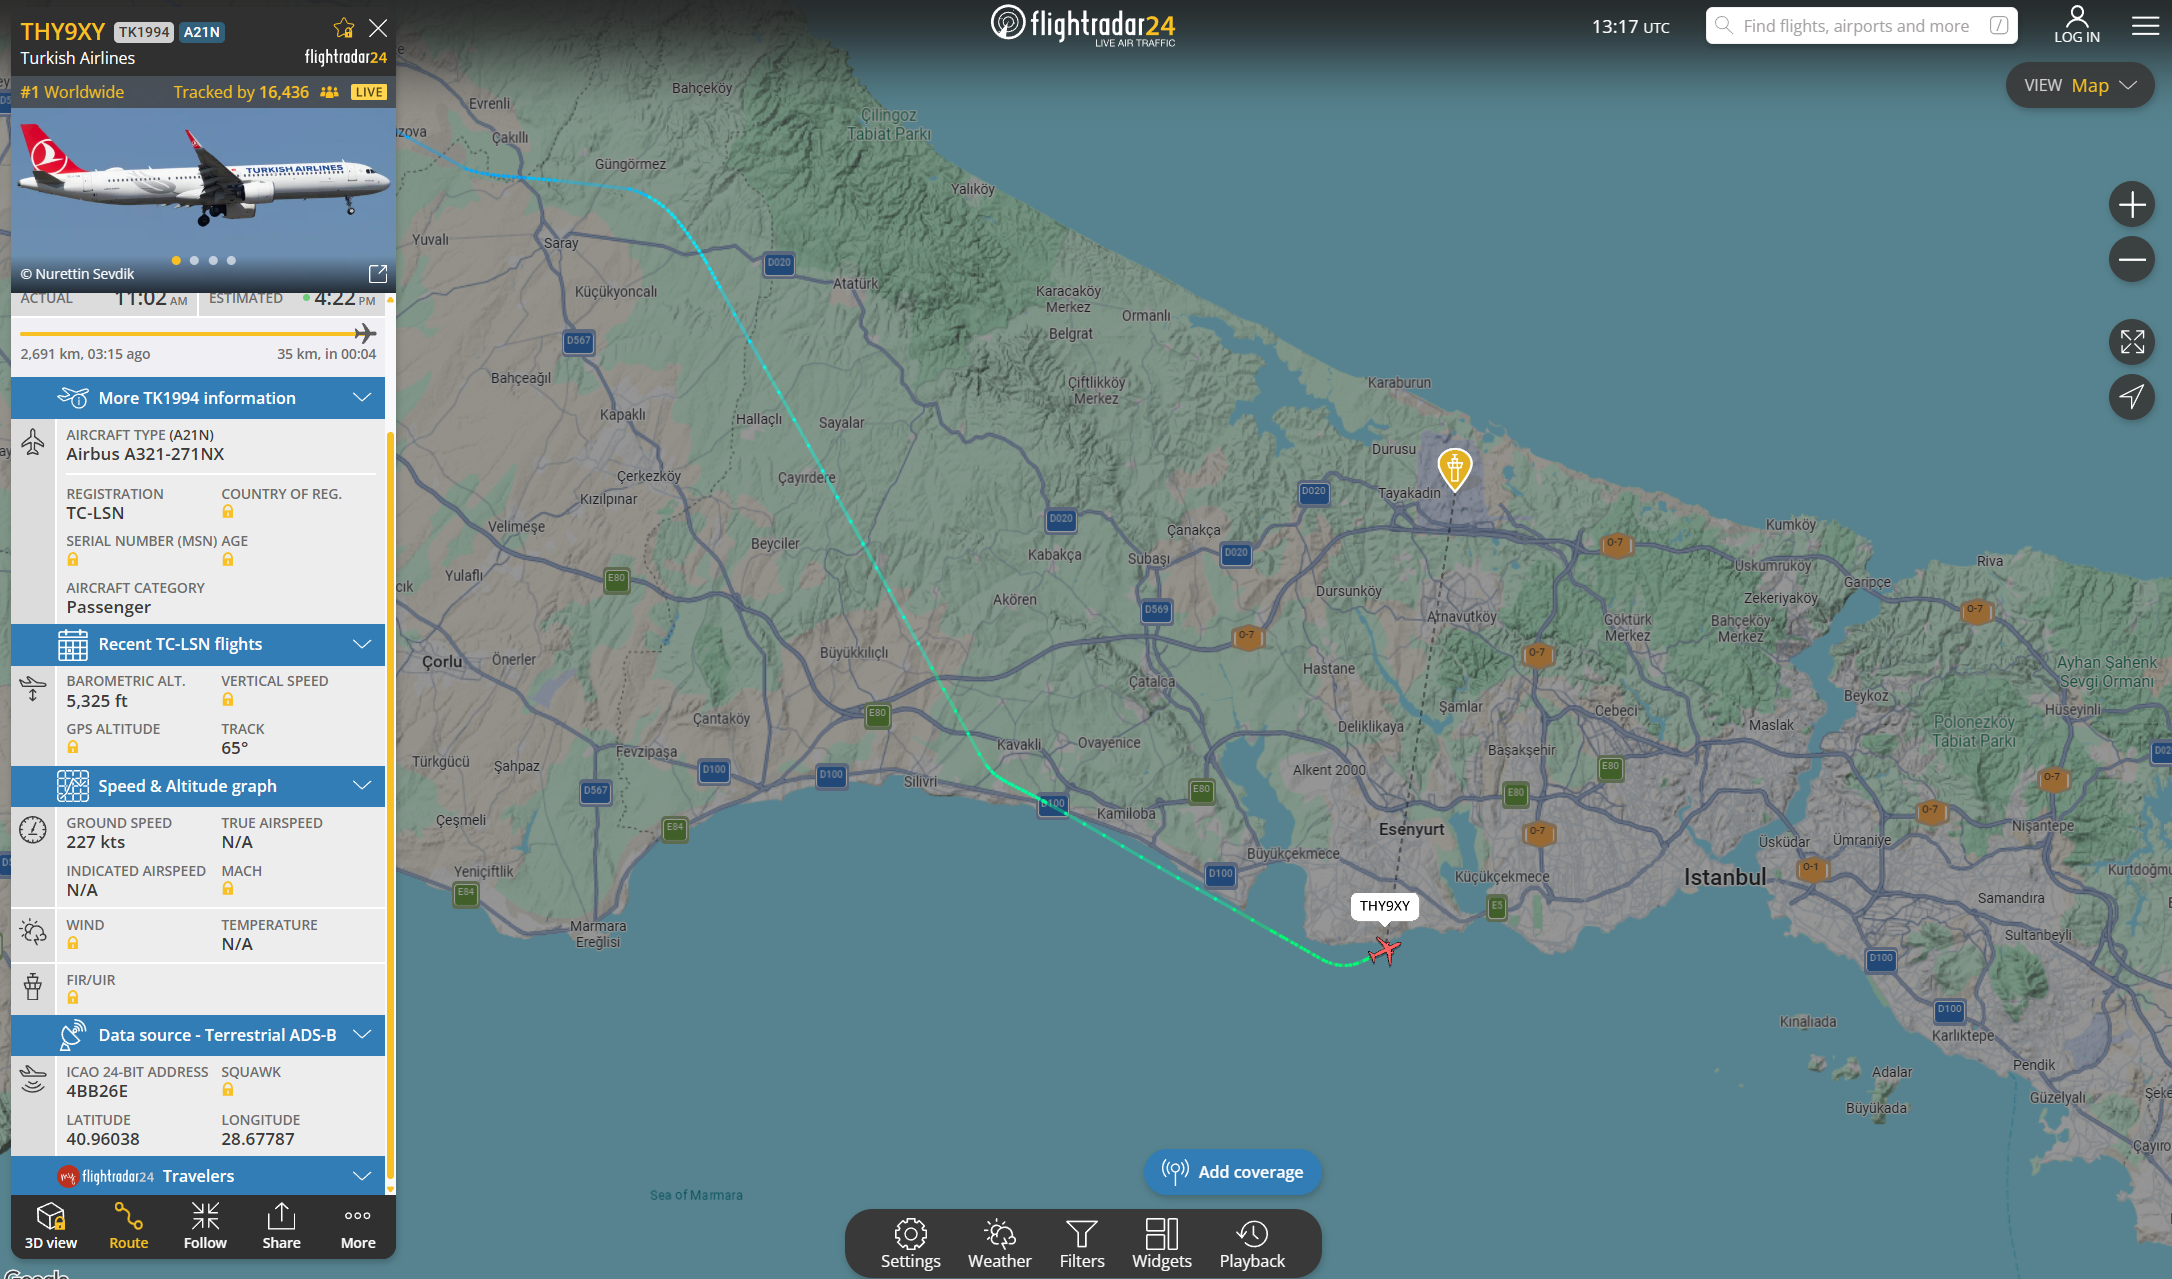Enter fullscreen map mode
The width and height of the screenshot is (2172, 1279).
[x=2132, y=342]
